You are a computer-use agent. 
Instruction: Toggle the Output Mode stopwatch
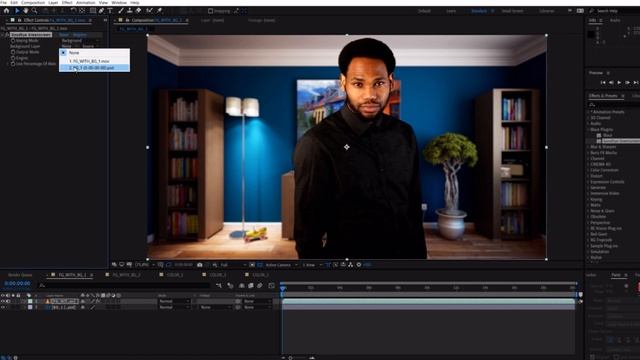(x=13, y=52)
